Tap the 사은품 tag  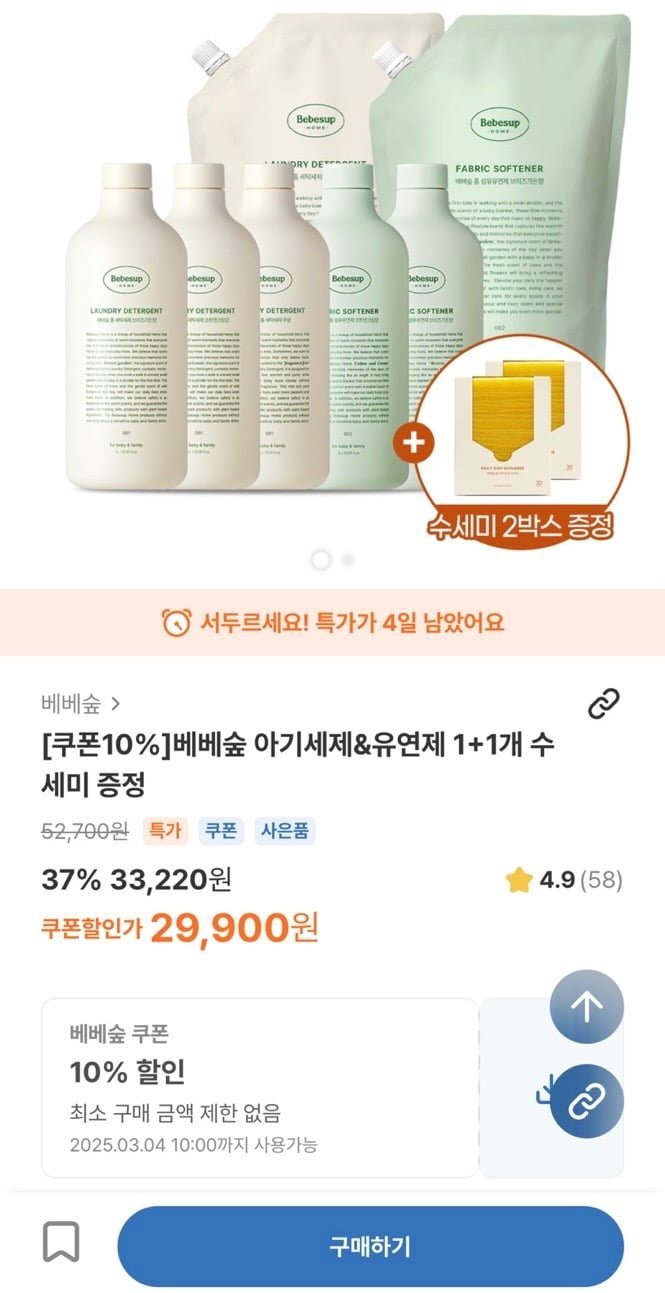pos(285,830)
